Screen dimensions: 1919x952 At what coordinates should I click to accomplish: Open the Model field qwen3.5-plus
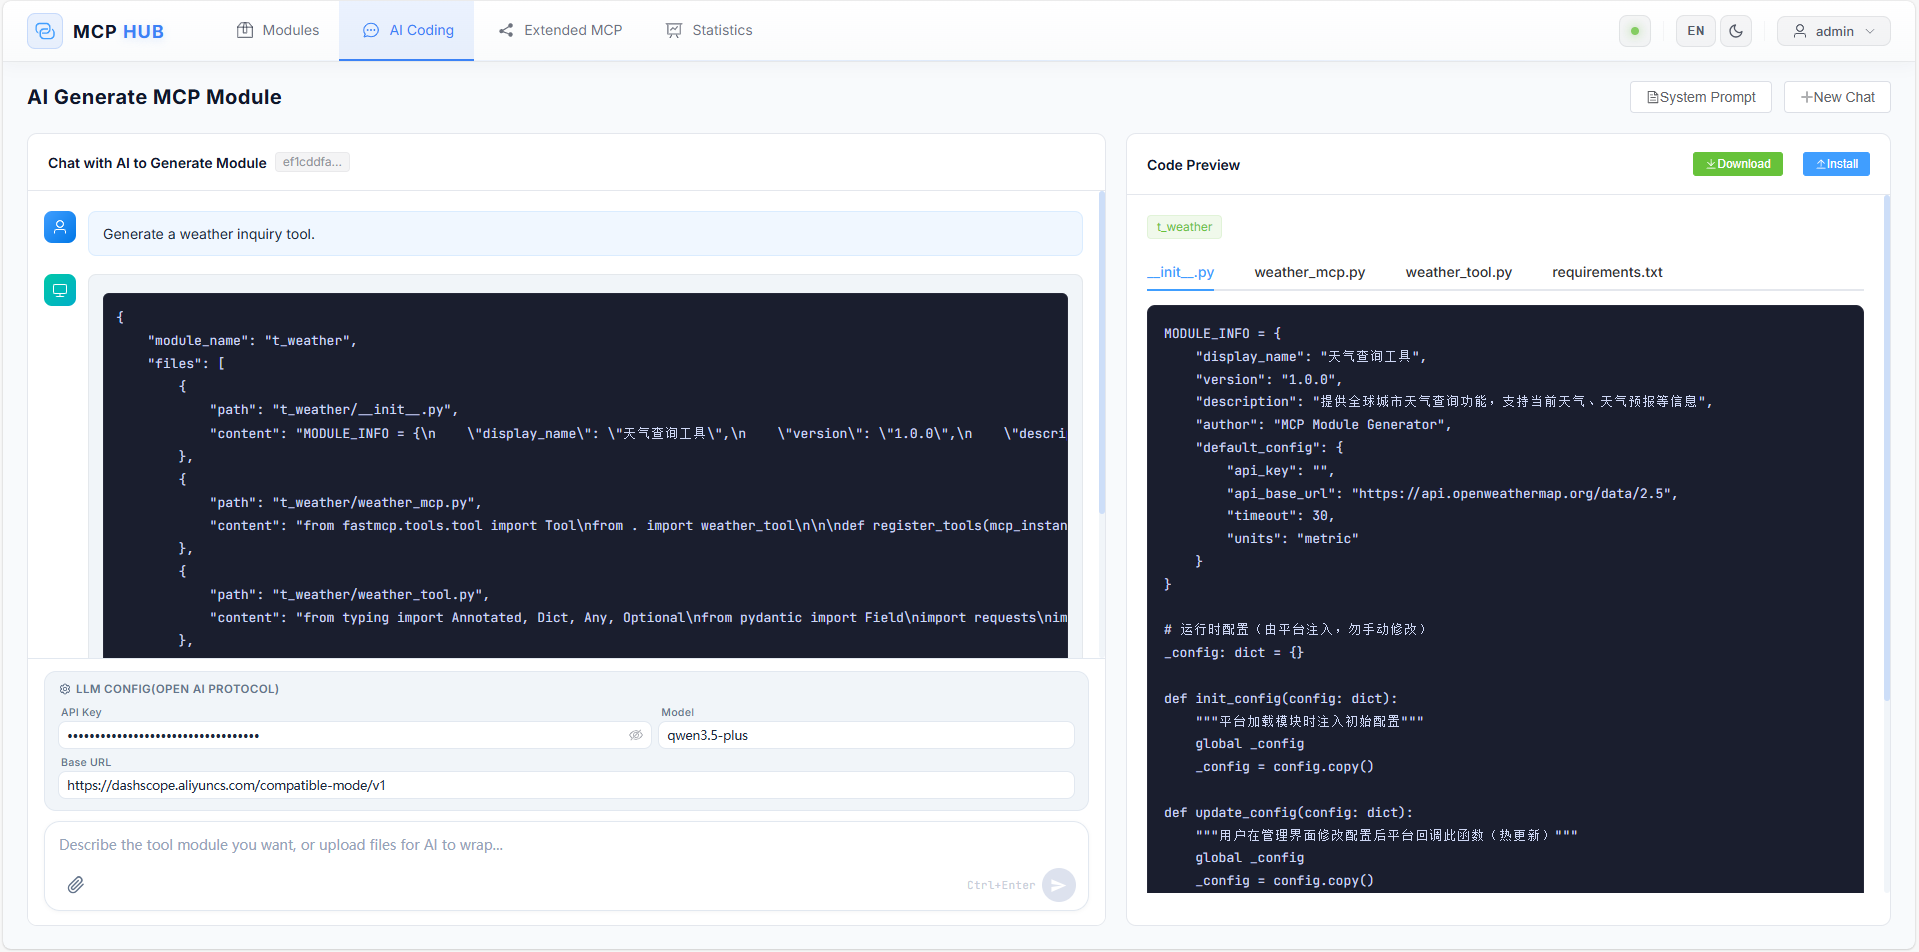click(865, 735)
